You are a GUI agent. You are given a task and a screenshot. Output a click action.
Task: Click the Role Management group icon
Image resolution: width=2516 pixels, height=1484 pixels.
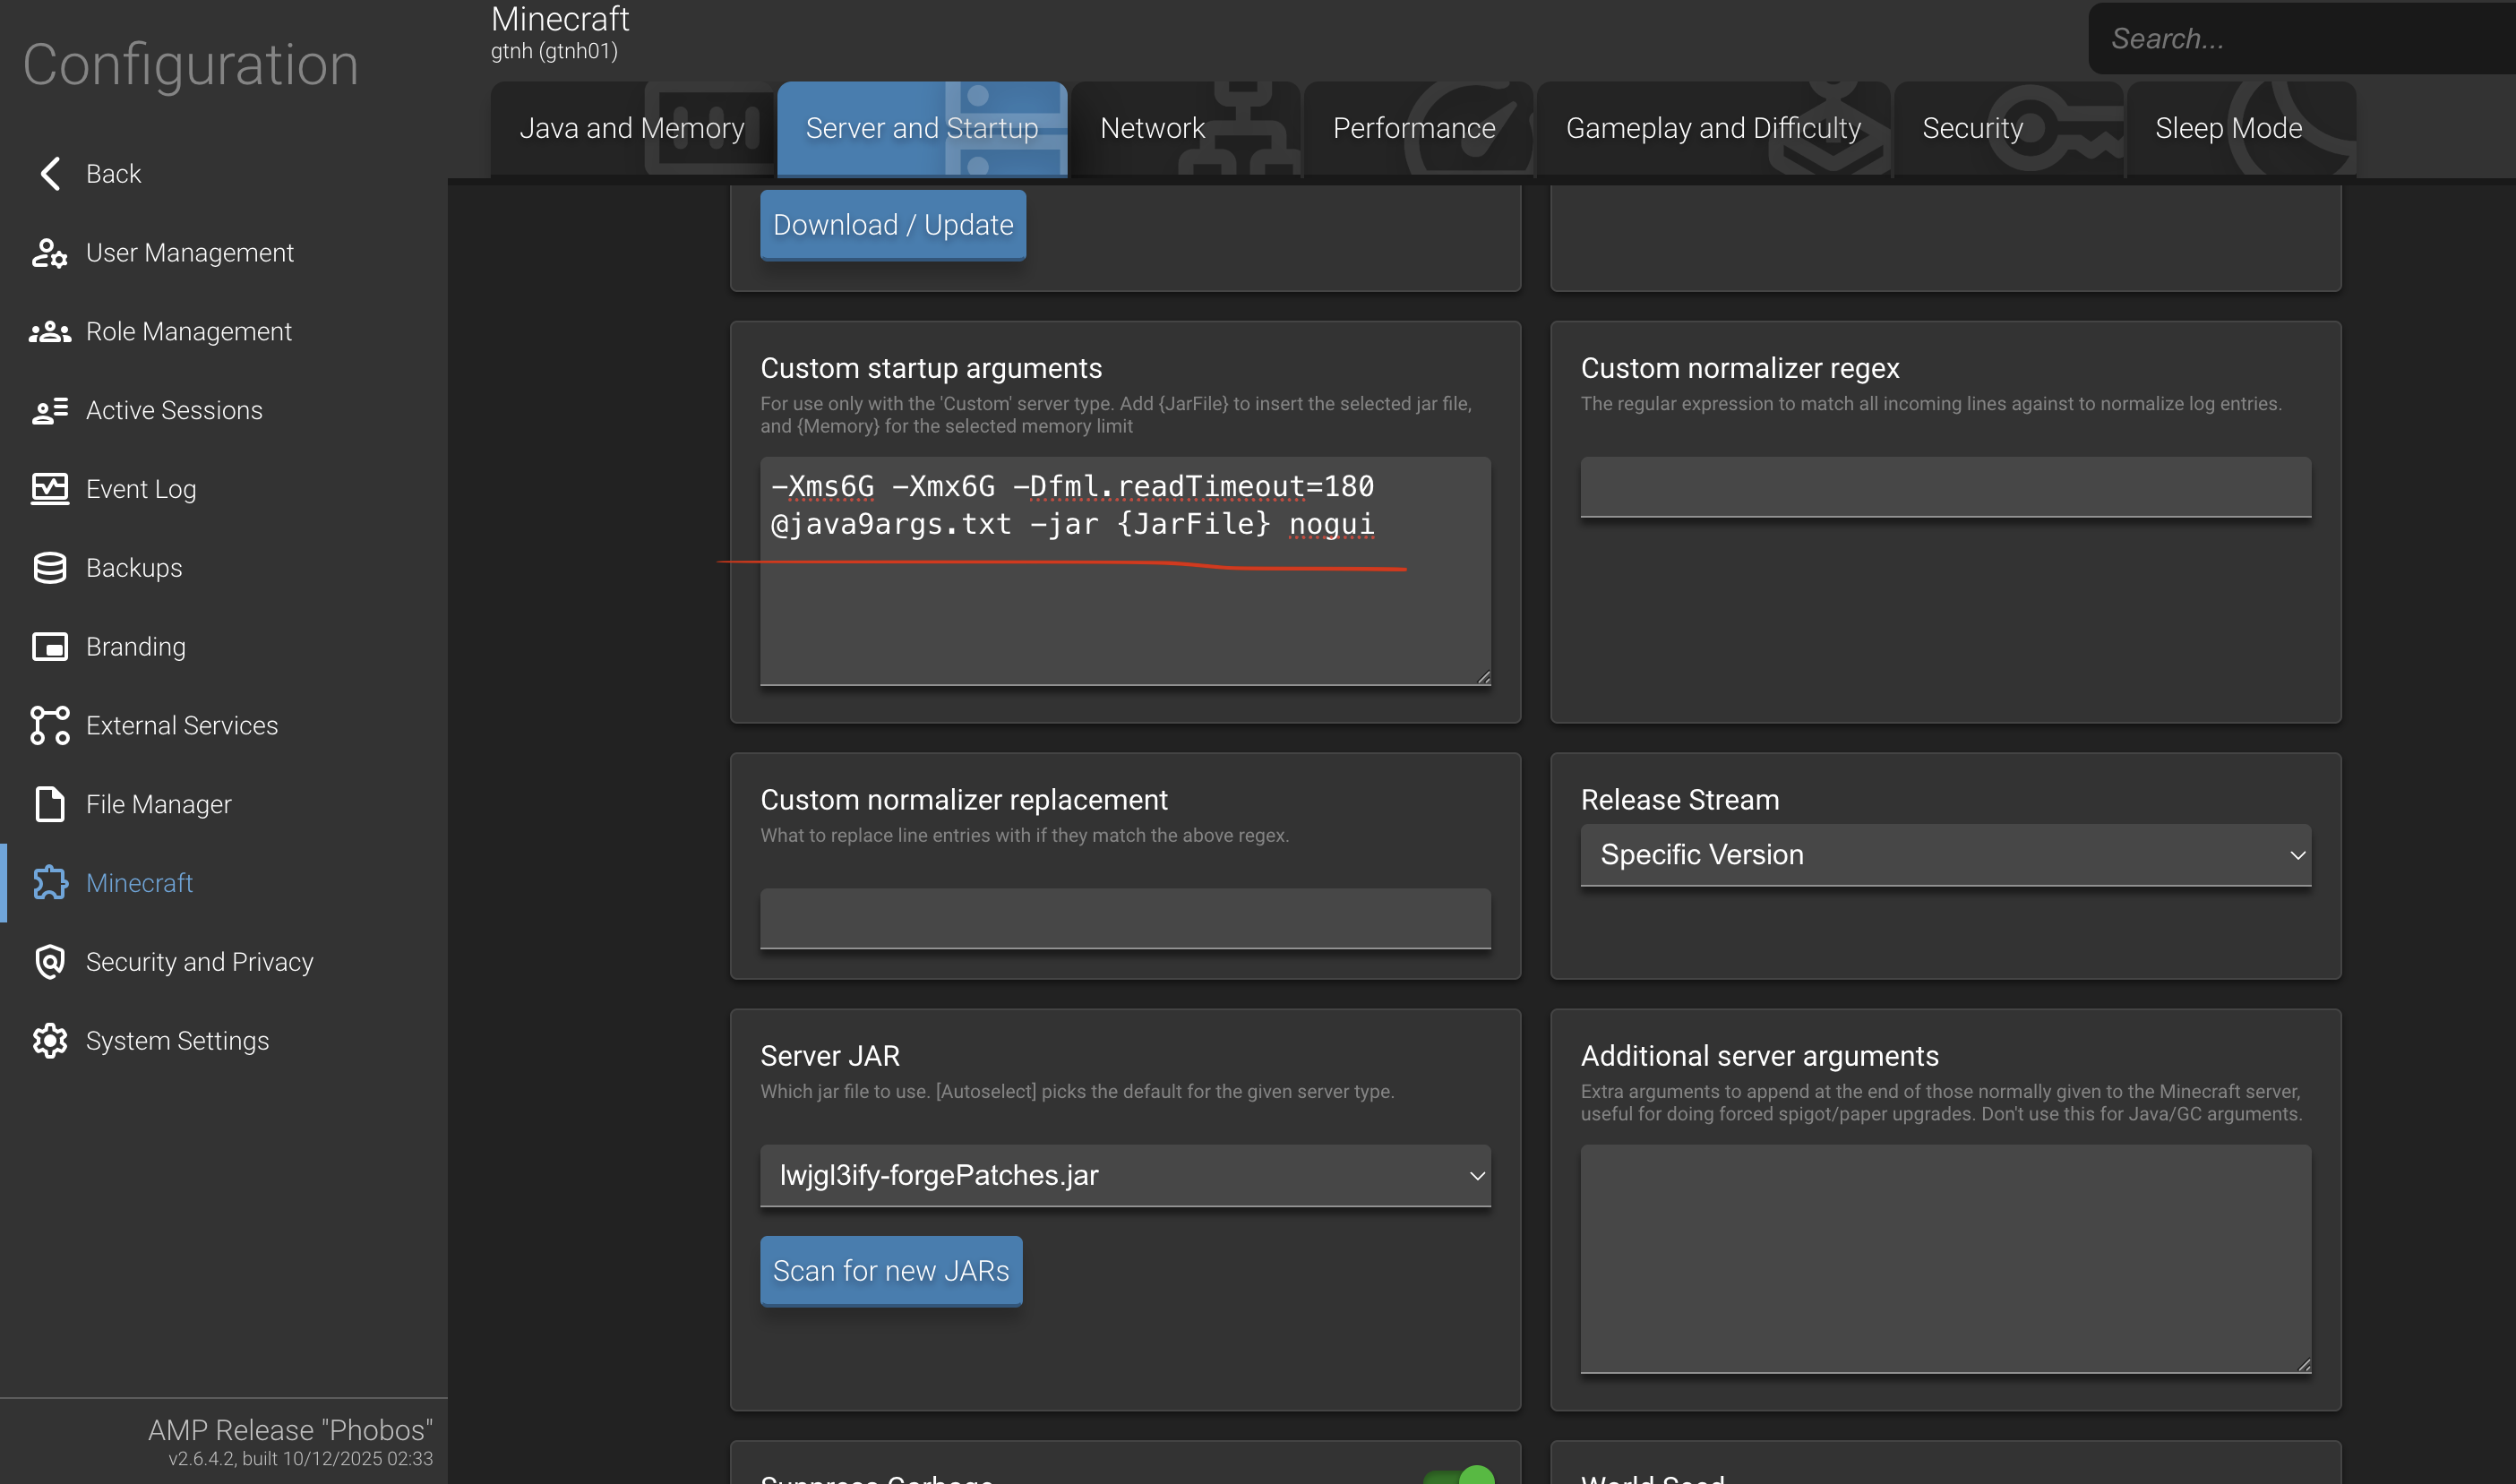[x=50, y=331]
